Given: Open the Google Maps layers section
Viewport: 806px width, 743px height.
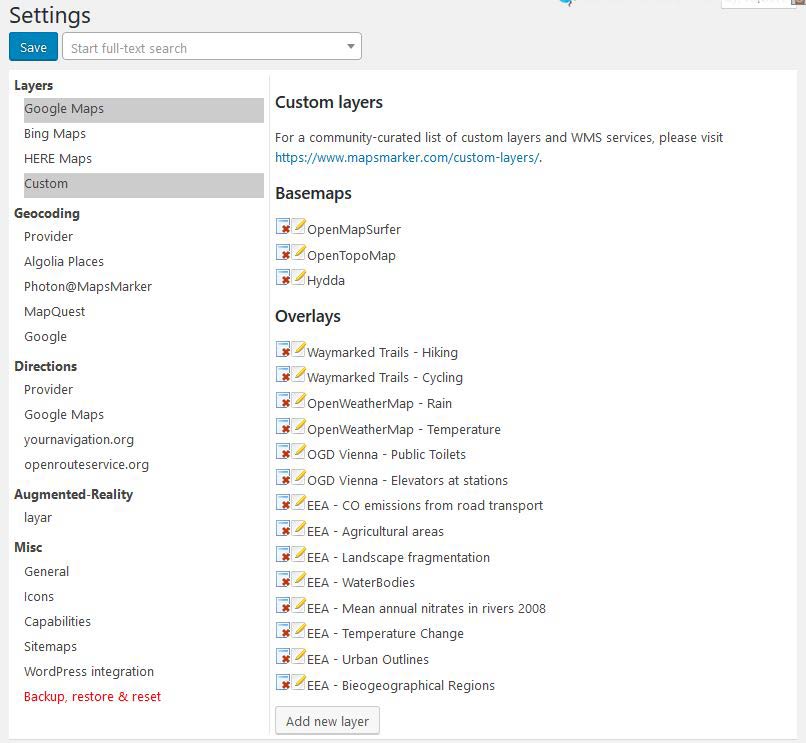Looking at the screenshot, I should [x=144, y=110].
